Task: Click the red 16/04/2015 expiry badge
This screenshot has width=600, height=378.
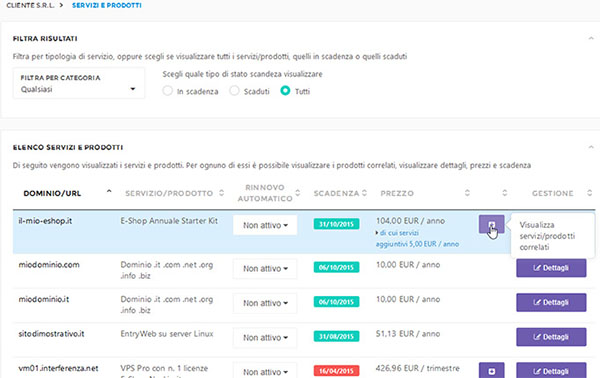Action: pos(336,370)
